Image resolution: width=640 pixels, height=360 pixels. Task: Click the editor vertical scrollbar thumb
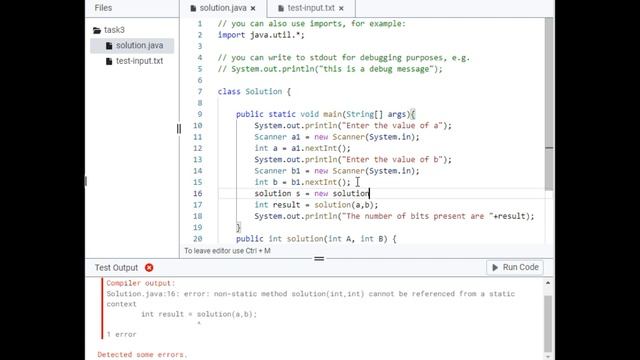click(x=549, y=104)
